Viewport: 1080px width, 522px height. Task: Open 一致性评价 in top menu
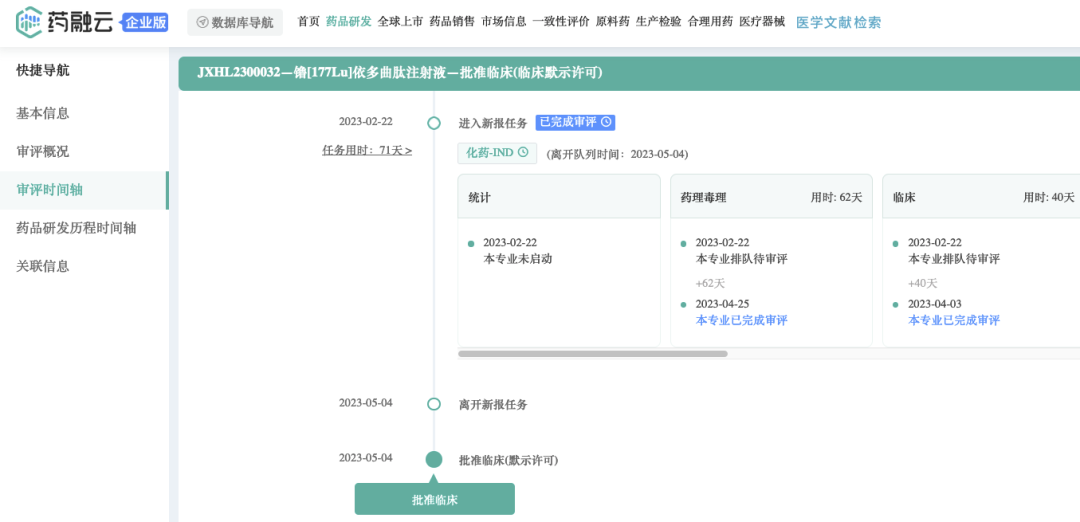(561, 22)
